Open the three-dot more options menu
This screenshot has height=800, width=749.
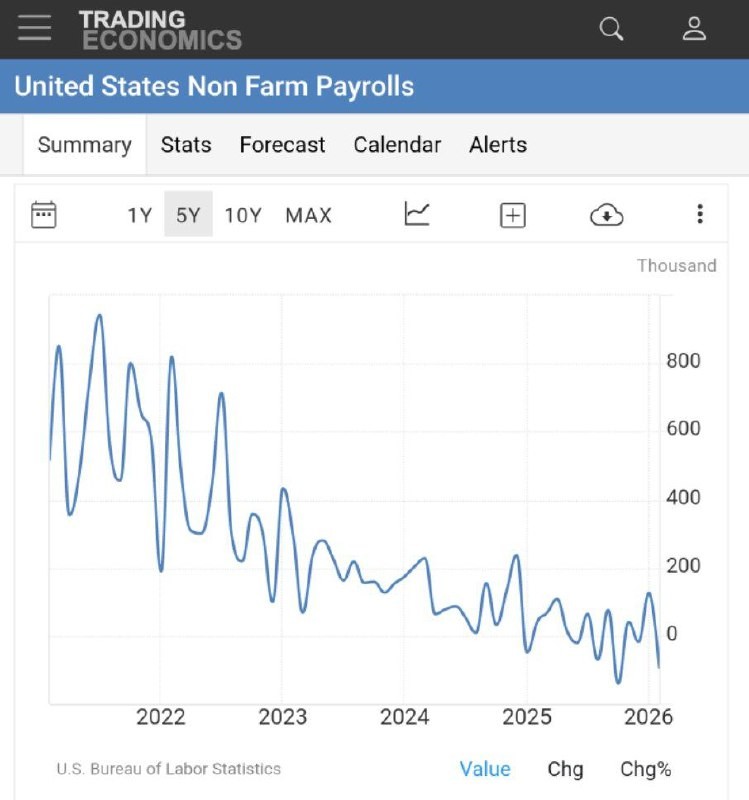700,214
